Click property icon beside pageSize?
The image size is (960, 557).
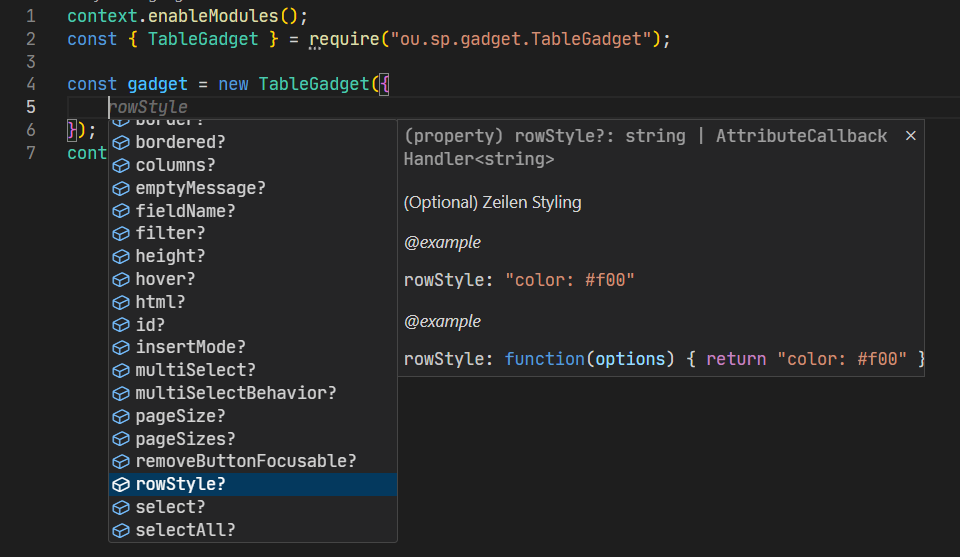(121, 416)
